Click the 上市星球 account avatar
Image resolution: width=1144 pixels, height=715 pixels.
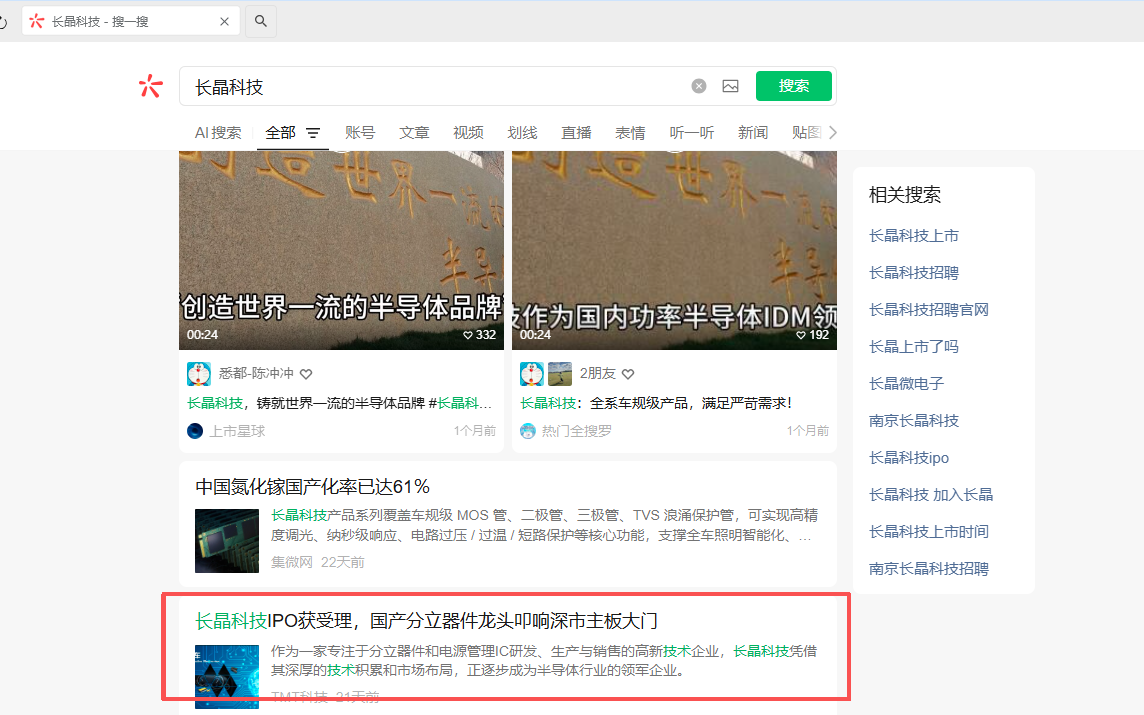pos(195,430)
